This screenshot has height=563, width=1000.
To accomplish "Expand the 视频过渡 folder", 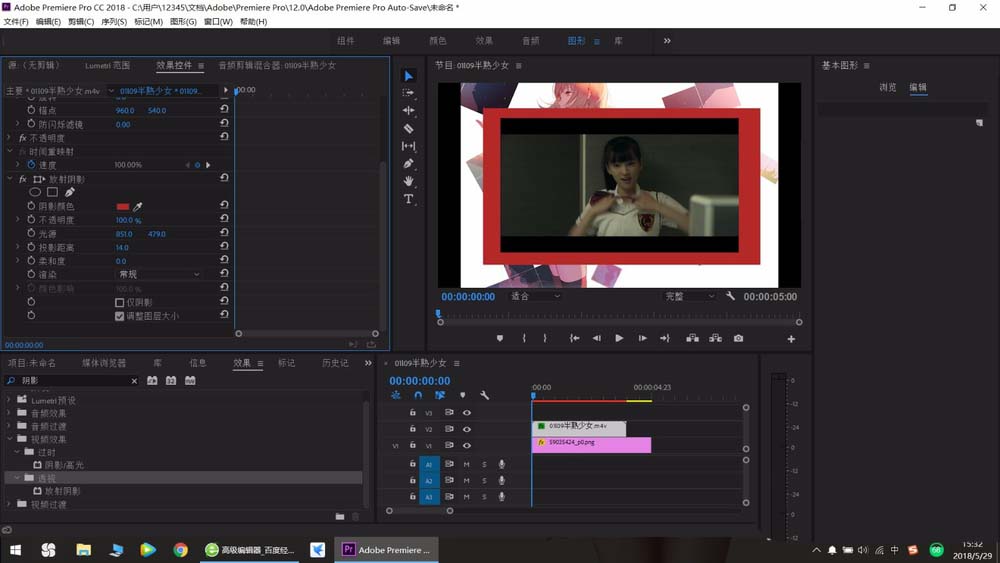I will pyautogui.click(x=9, y=504).
